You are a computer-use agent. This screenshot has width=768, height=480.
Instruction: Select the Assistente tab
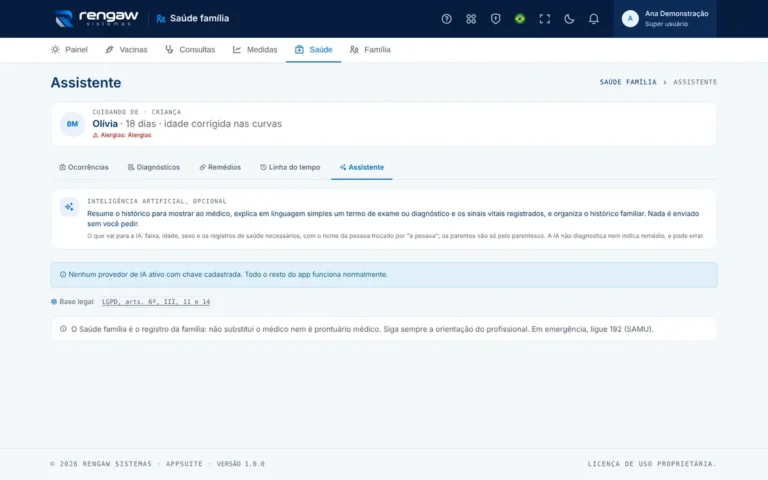click(361, 168)
